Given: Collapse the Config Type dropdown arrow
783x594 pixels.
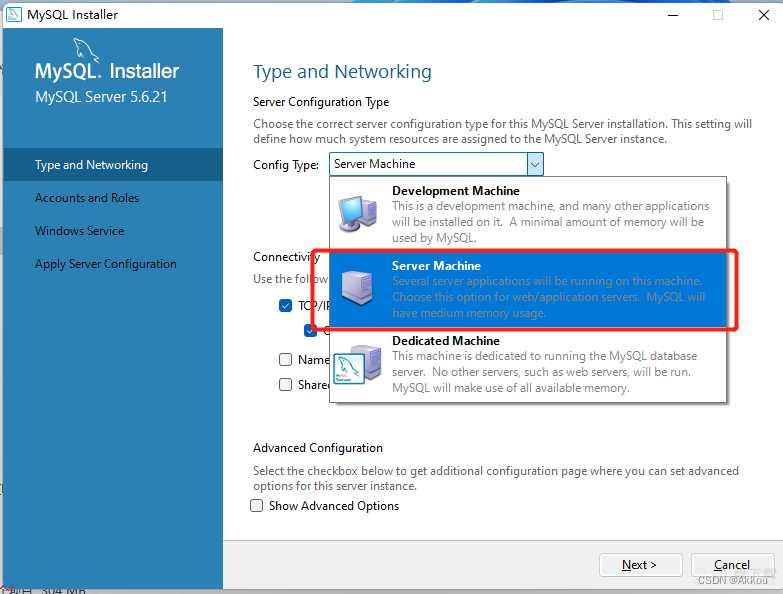Looking at the screenshot, I should point(535,164).
